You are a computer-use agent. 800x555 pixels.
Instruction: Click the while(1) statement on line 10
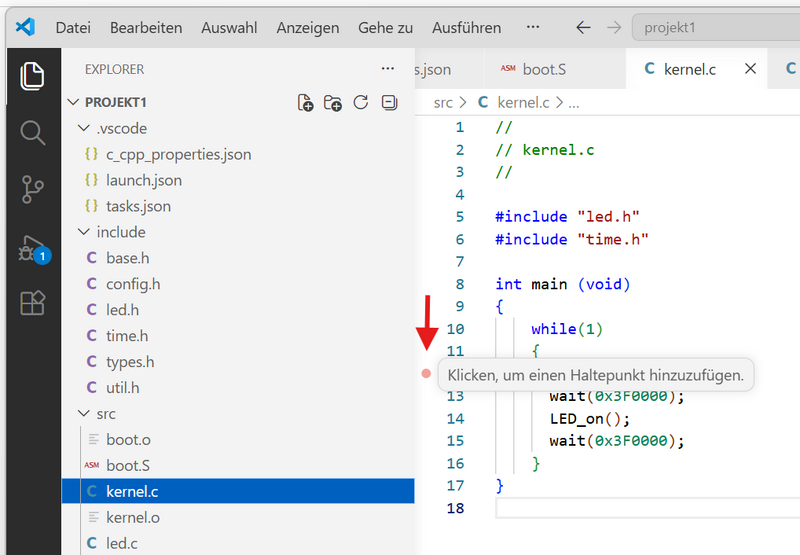click(567, 329)
